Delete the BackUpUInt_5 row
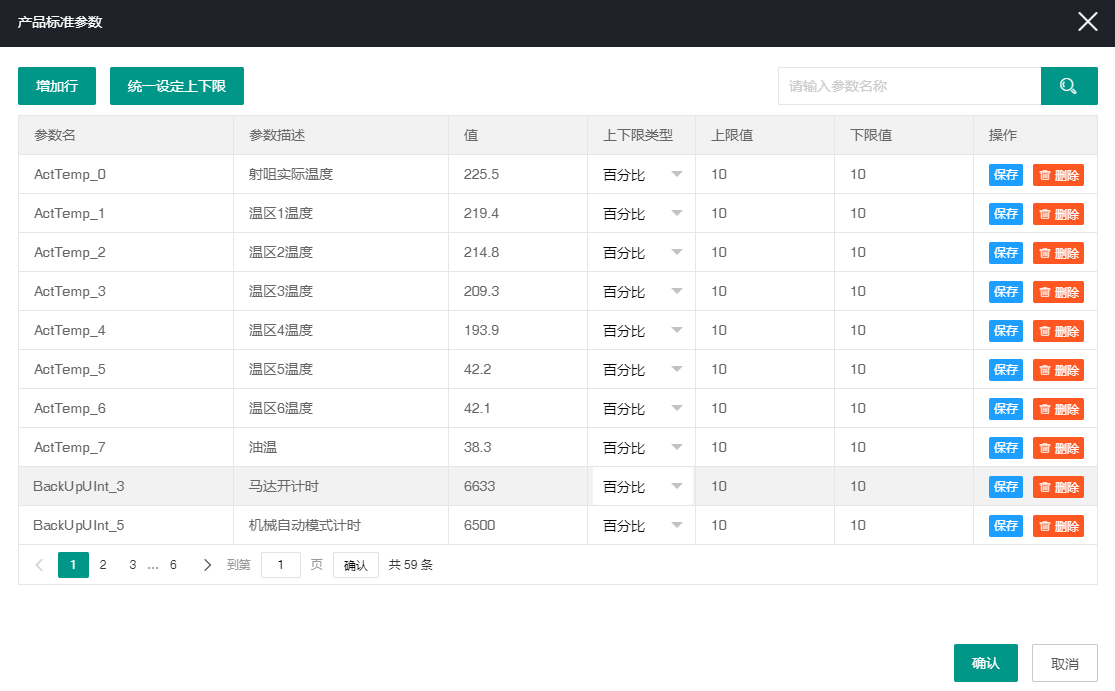This screenshot has height=691, width=1115. pos(1058,525)
